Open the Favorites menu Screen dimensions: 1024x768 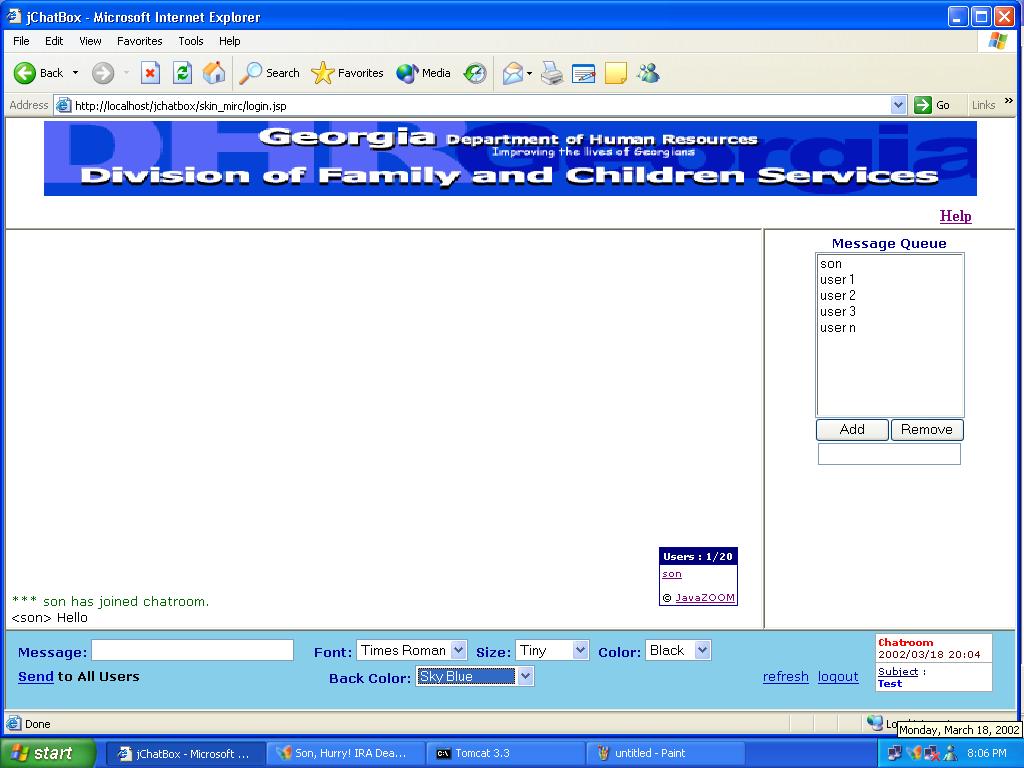(140, 41)
